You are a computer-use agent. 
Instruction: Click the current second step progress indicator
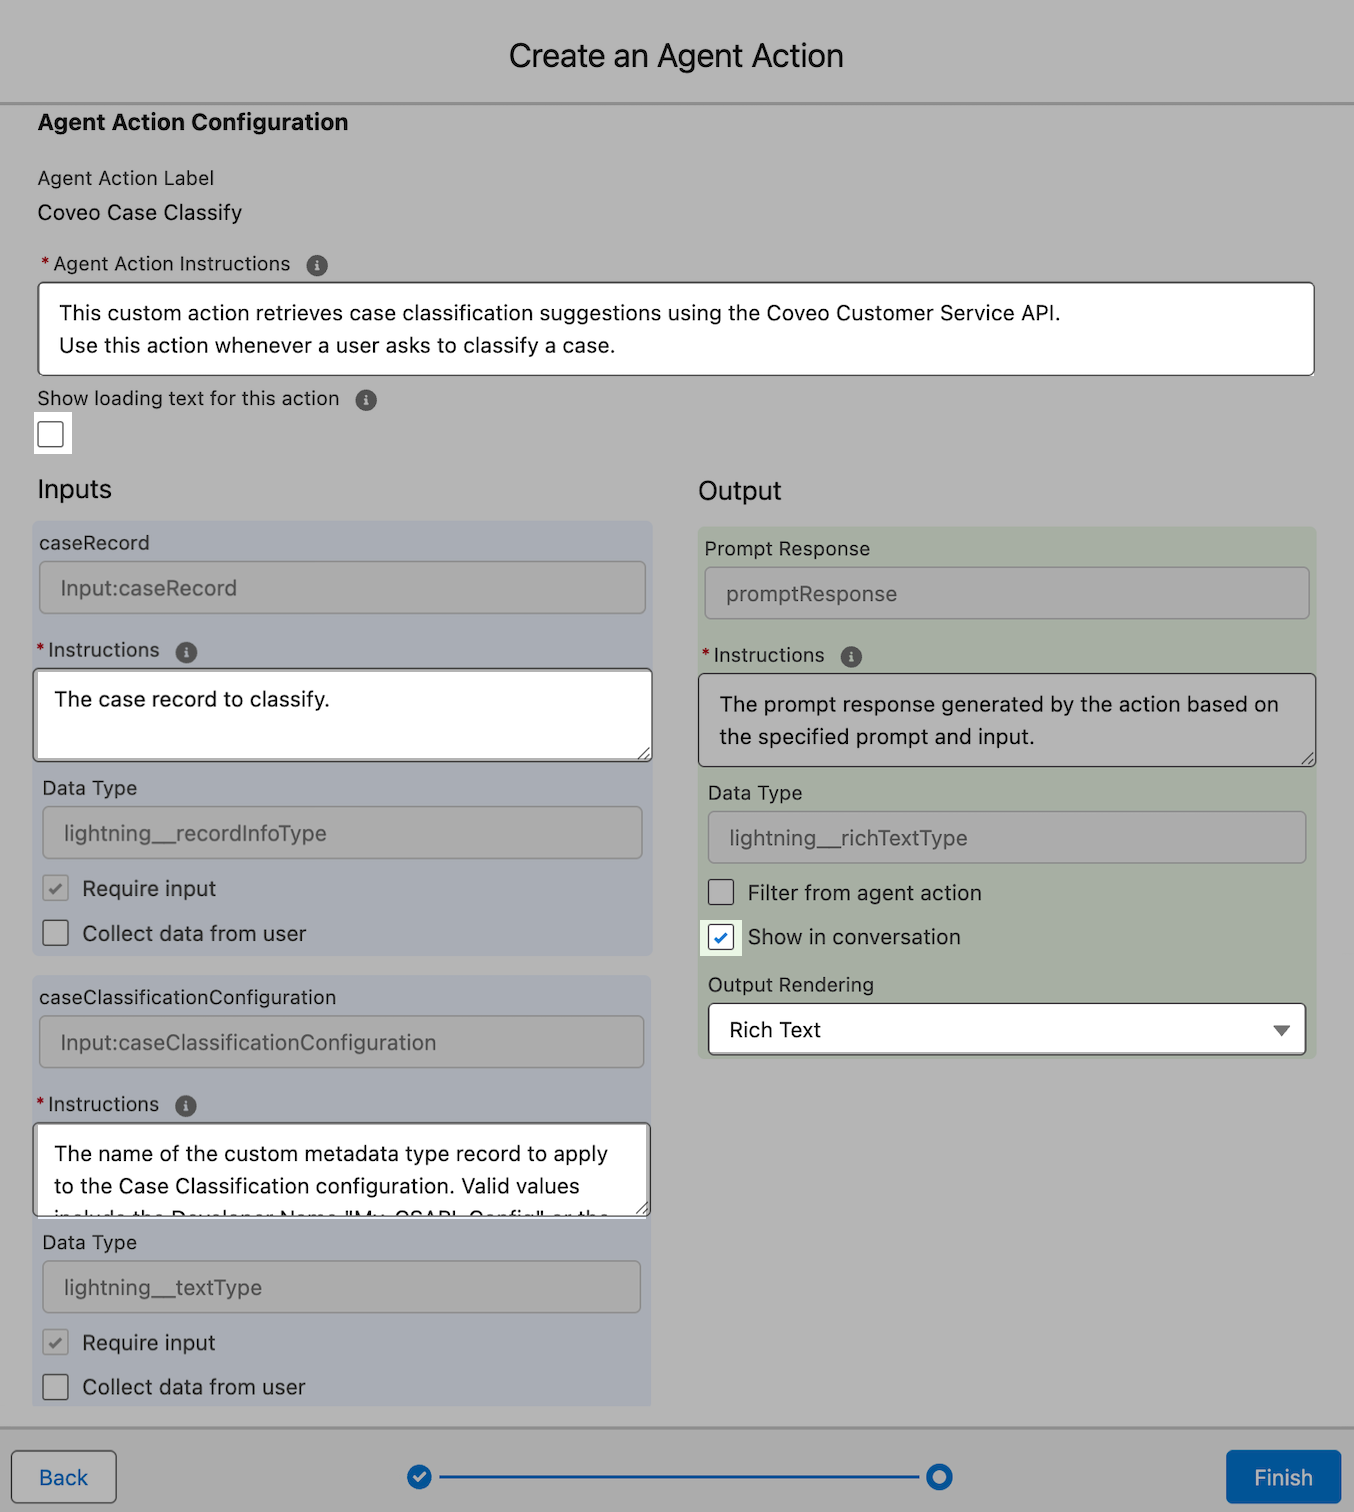939,1477
